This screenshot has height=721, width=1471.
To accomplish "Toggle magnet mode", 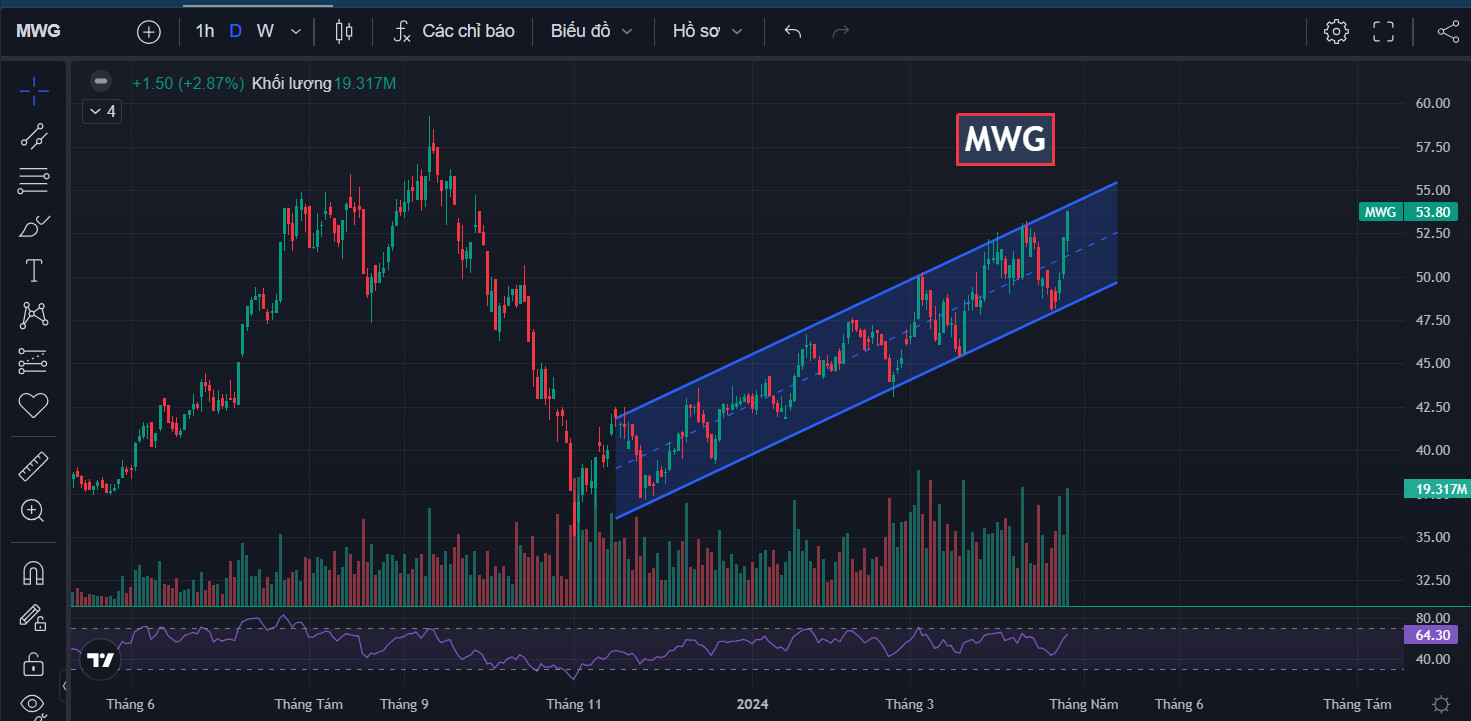I will coord(34,573).
